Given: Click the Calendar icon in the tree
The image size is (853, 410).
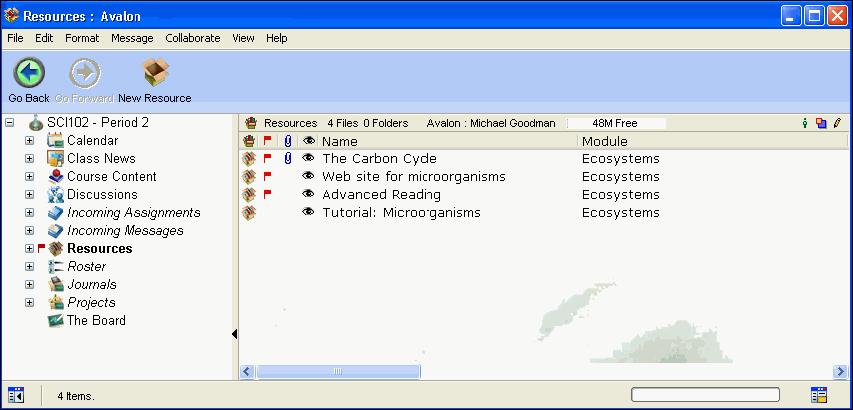Looking at the screenshot, I should pyautogui.click(x=56, y=141).
